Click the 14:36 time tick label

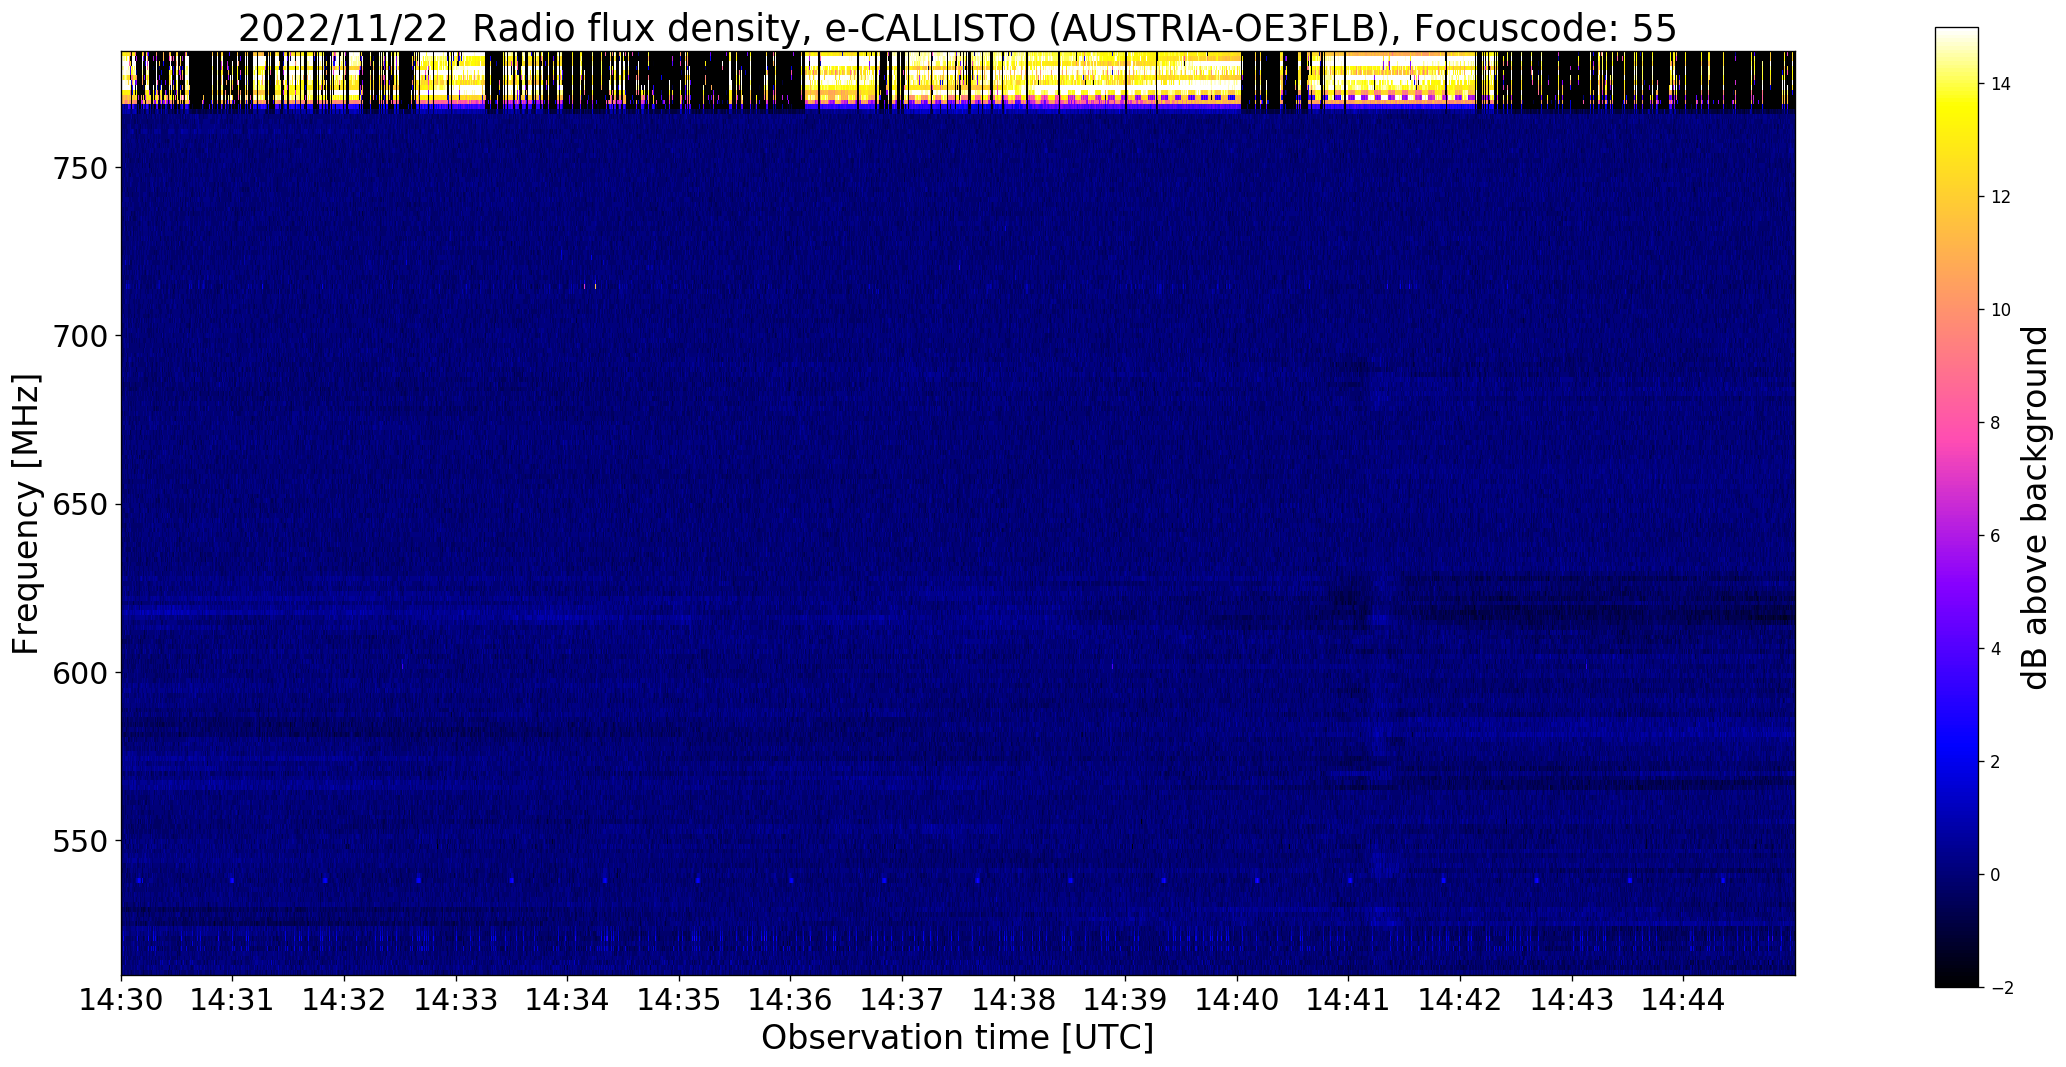pyautogui.click(x=791, y=1000)
